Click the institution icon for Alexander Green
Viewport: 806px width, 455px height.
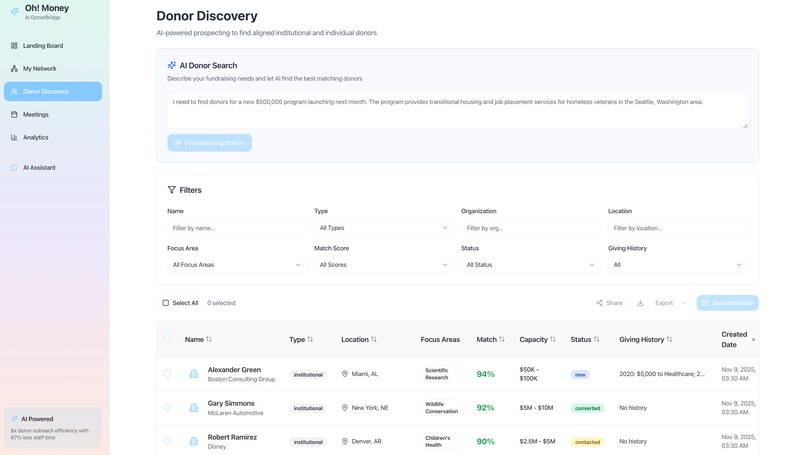pyautogui.click(x=194, y=374)
